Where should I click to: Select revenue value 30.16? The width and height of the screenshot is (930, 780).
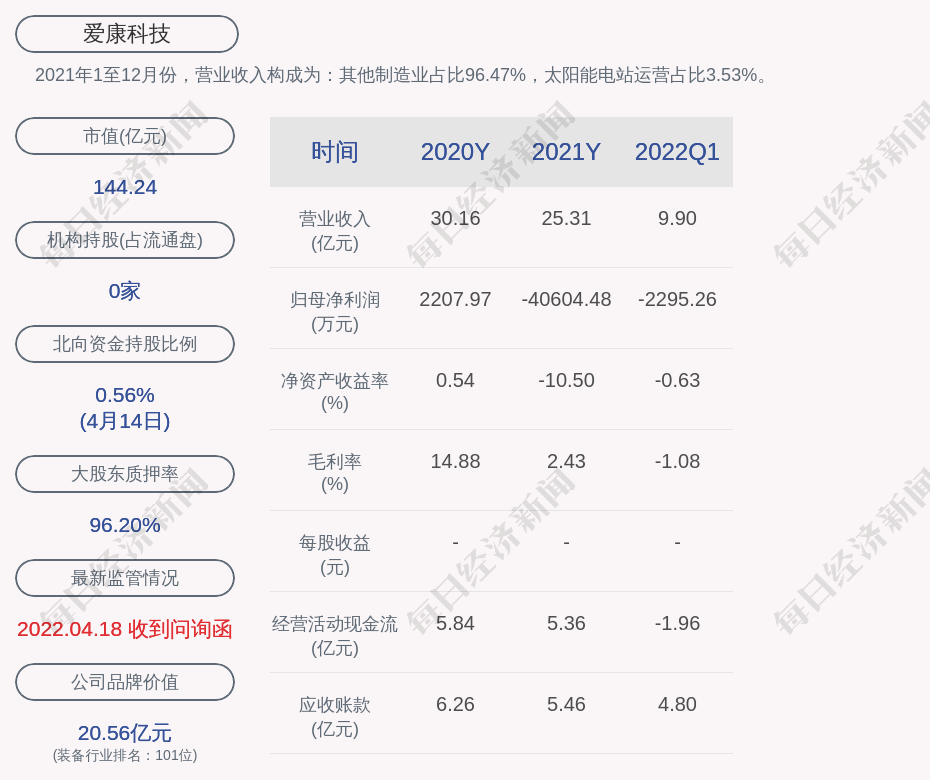(455, 218)
